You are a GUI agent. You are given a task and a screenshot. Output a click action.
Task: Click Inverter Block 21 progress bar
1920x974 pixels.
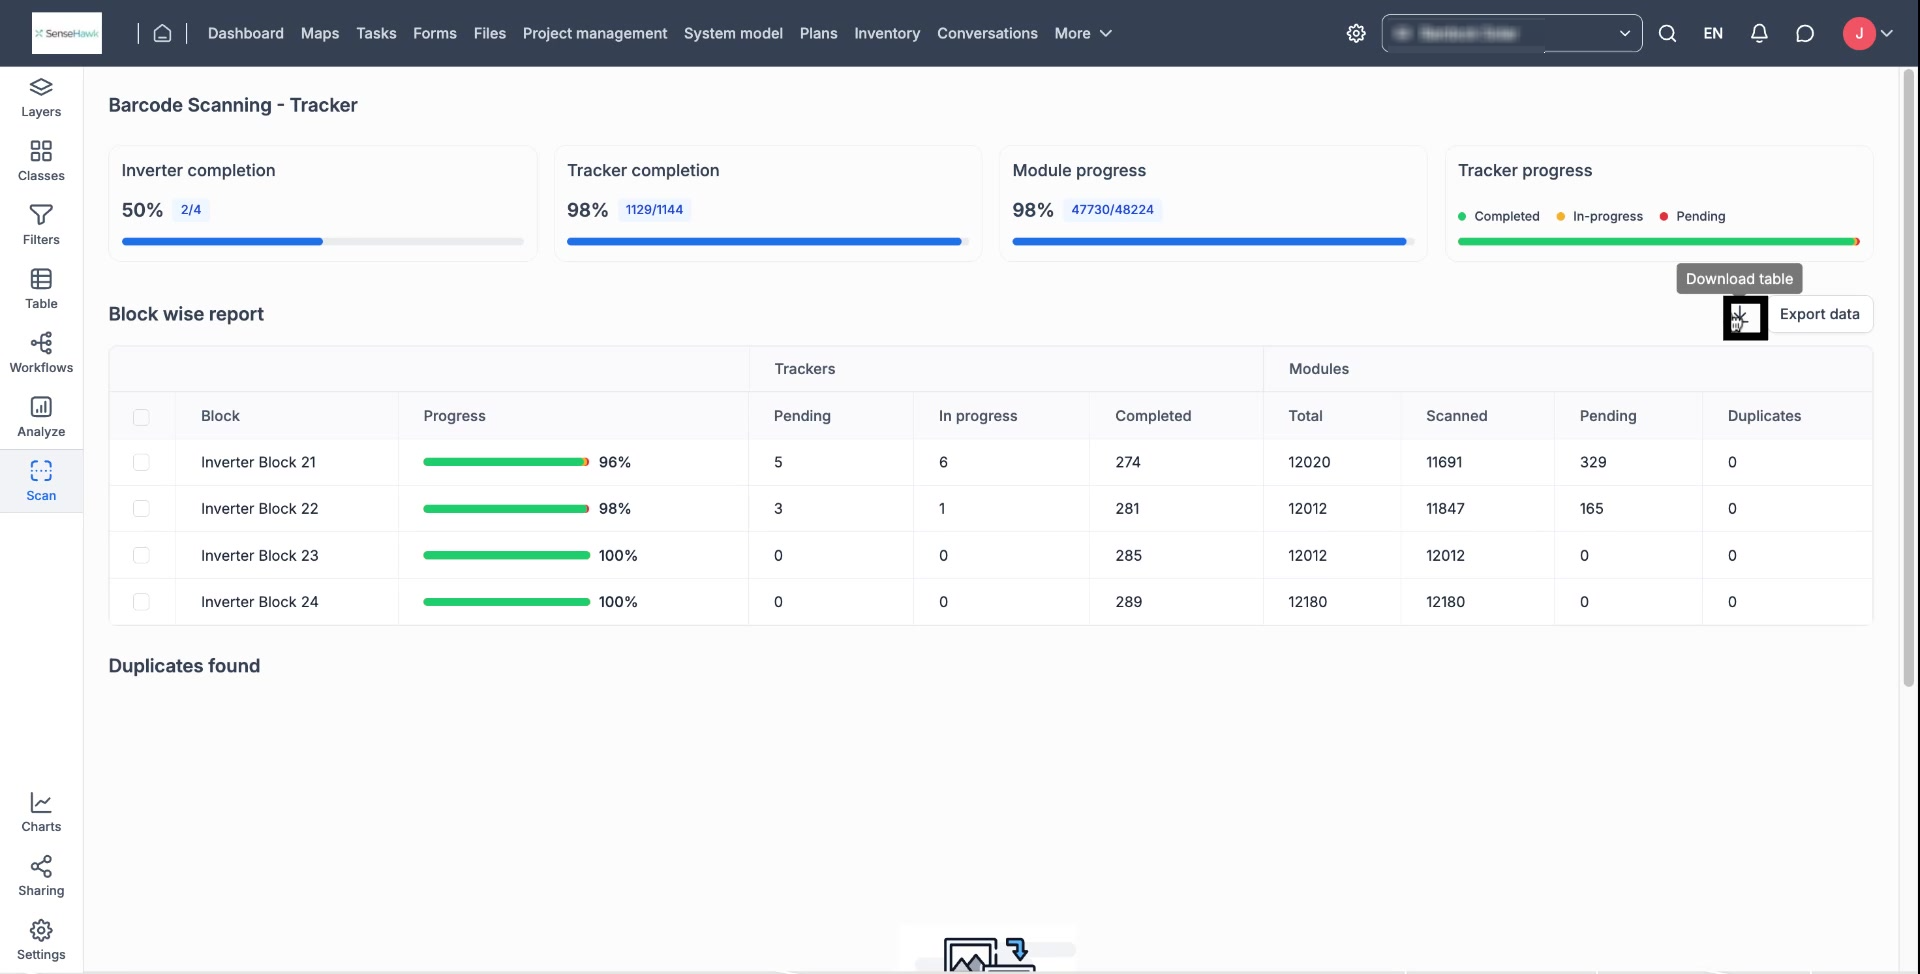click(506, 462)
